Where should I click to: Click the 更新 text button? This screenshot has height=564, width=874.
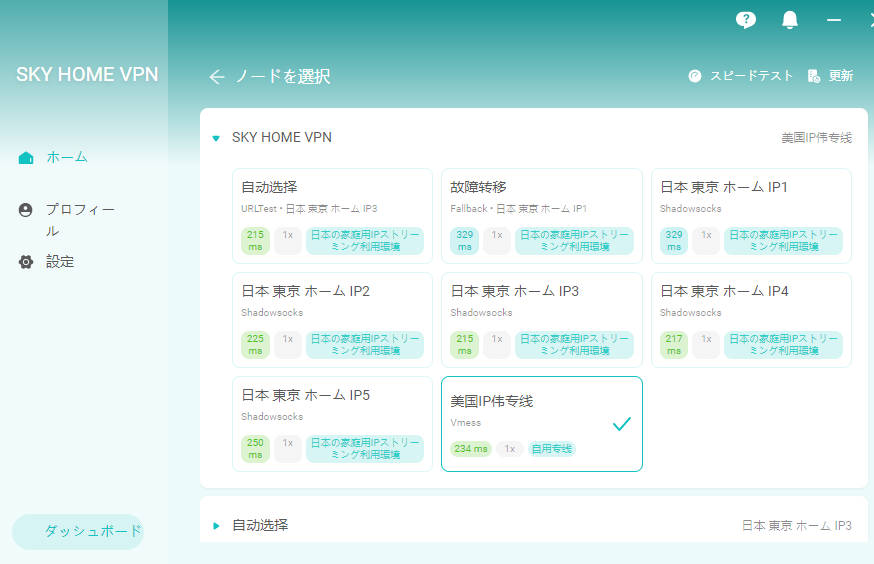[841, 76]
